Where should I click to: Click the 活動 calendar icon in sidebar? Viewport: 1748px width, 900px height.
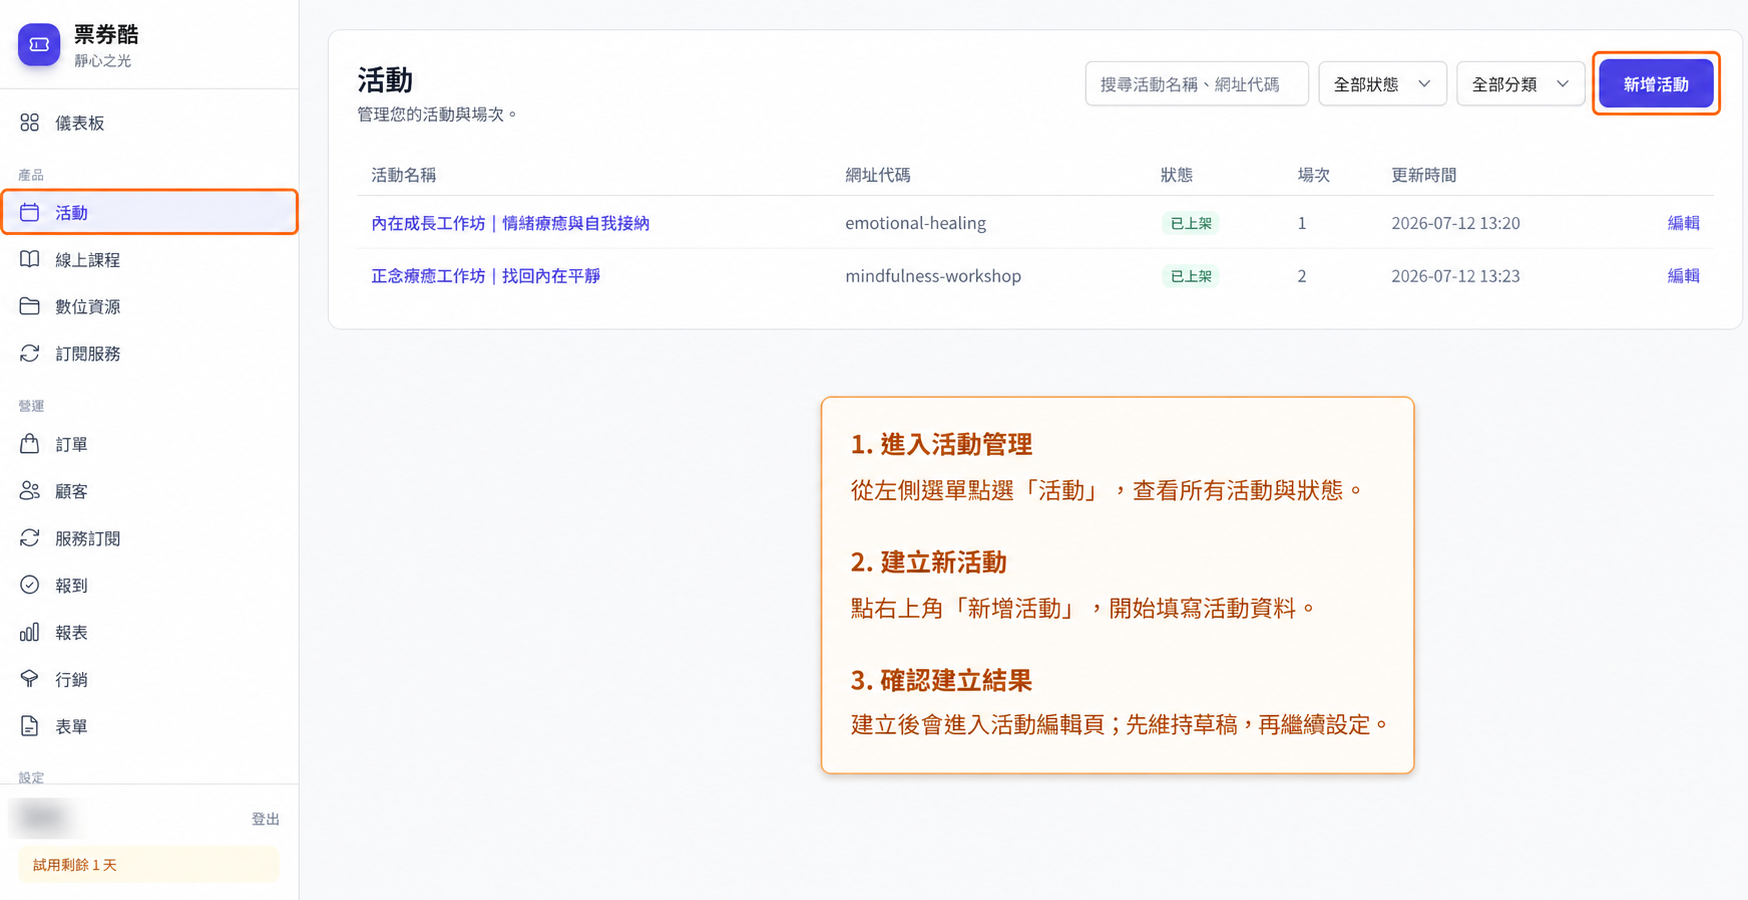click(30, 212)
